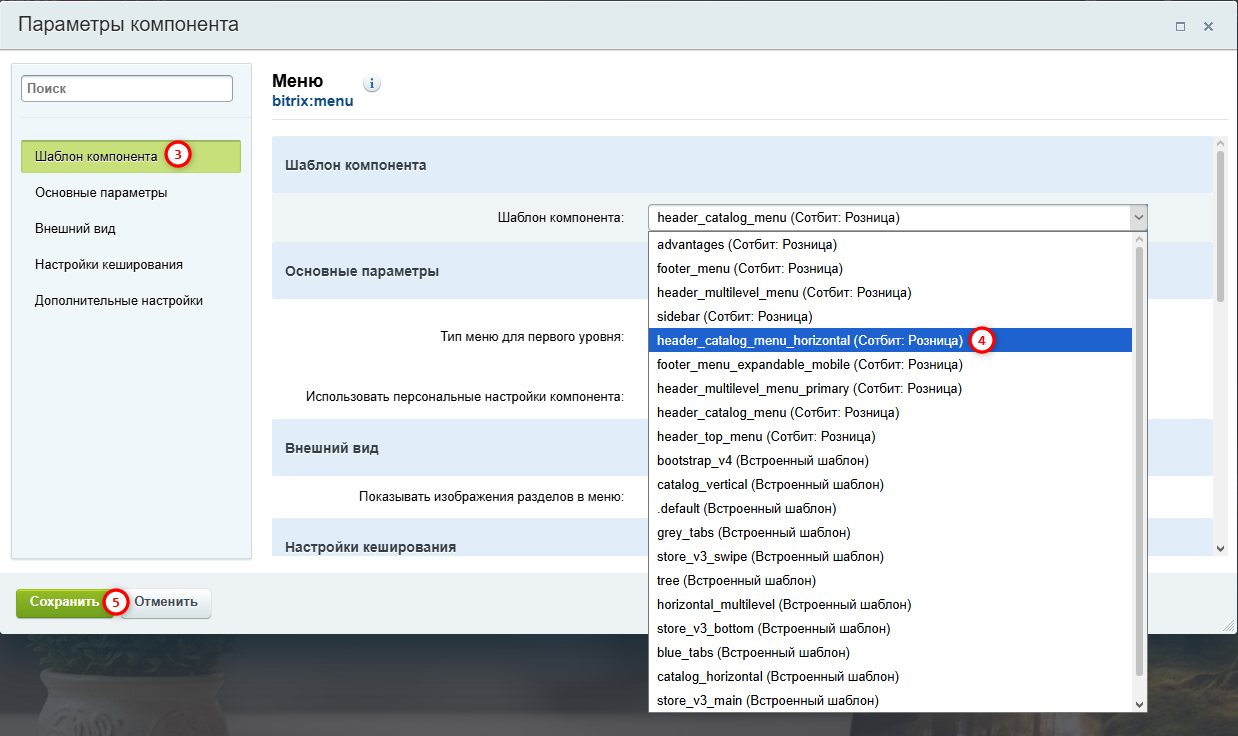Choose store_v3_main template option
This screenshot has width=1238, height=736.
coord(890,700)
